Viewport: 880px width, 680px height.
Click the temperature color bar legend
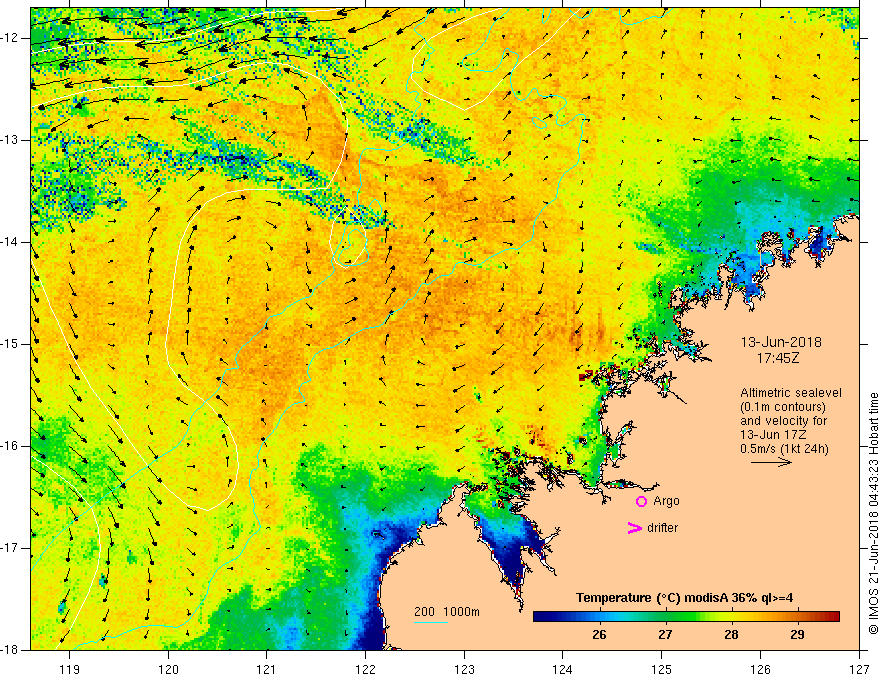pos(686,616)
